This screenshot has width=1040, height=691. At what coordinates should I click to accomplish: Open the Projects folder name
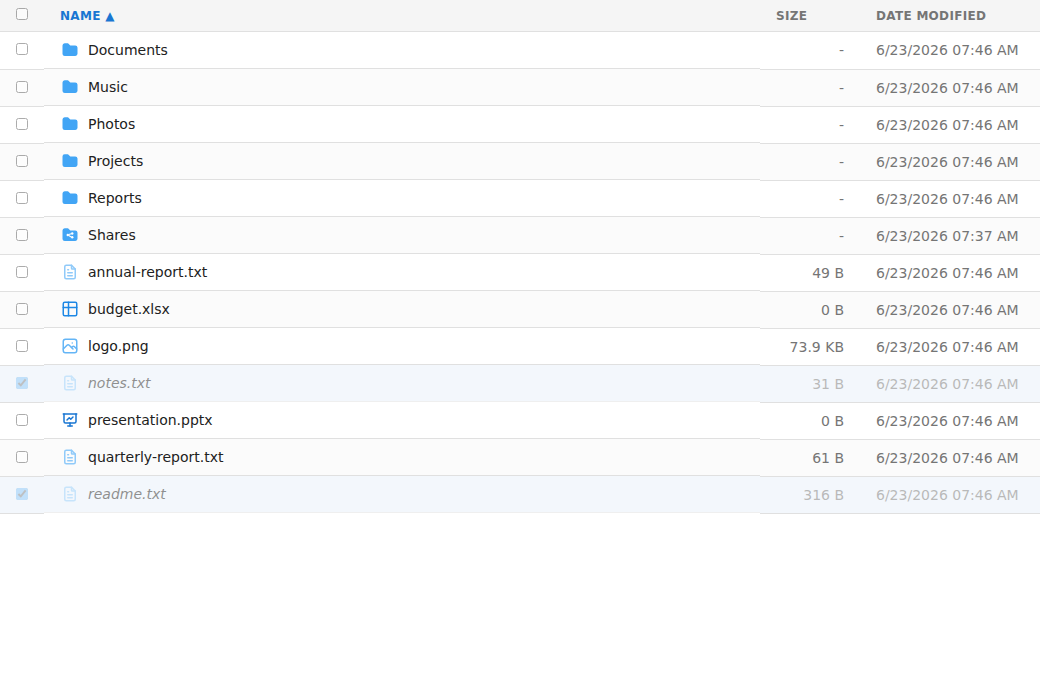pyautogui.click(x=115, y=161)
